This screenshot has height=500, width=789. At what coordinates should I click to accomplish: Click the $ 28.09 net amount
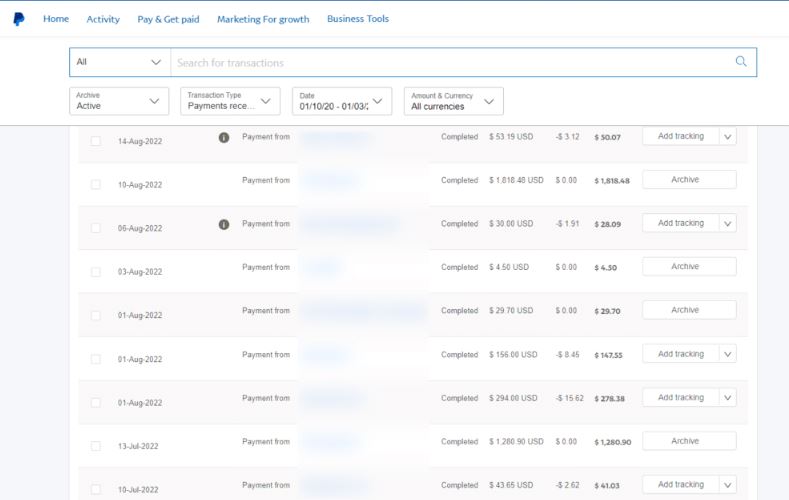(607, 224)
